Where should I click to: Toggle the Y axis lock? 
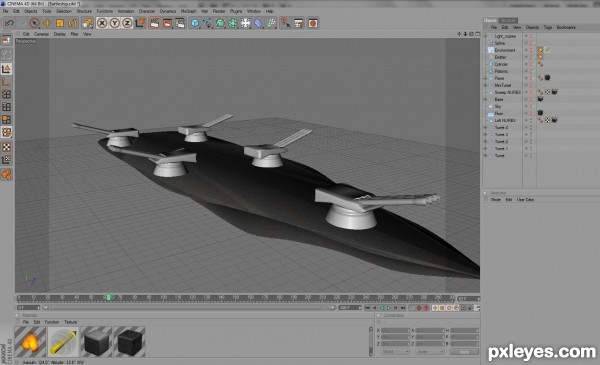pyautogui.click(x=114, y=23)
